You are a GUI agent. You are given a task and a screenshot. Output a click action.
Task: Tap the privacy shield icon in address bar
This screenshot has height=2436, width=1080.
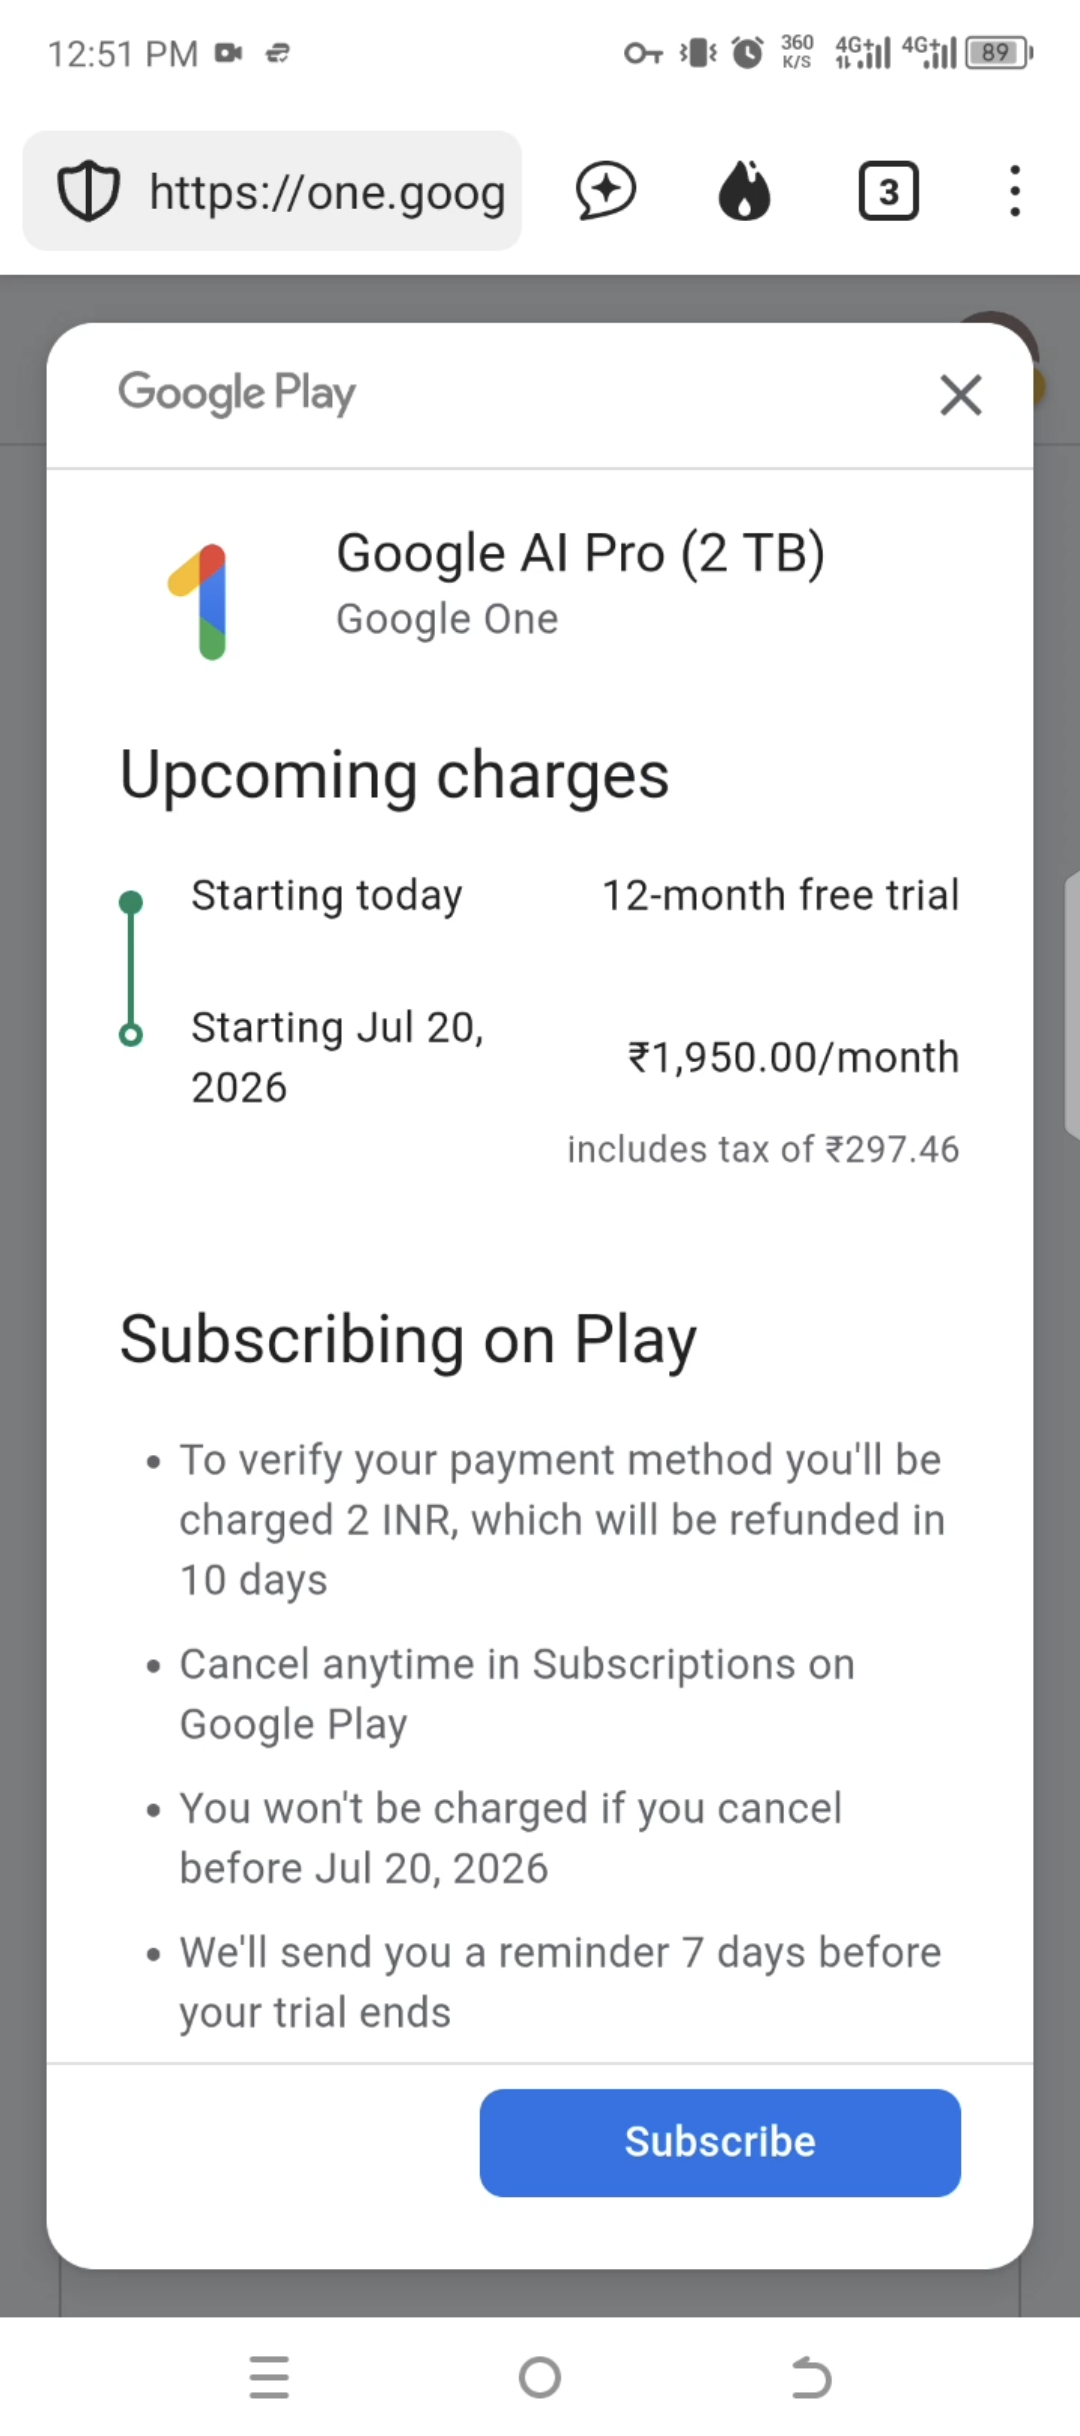tap(88, 190)
